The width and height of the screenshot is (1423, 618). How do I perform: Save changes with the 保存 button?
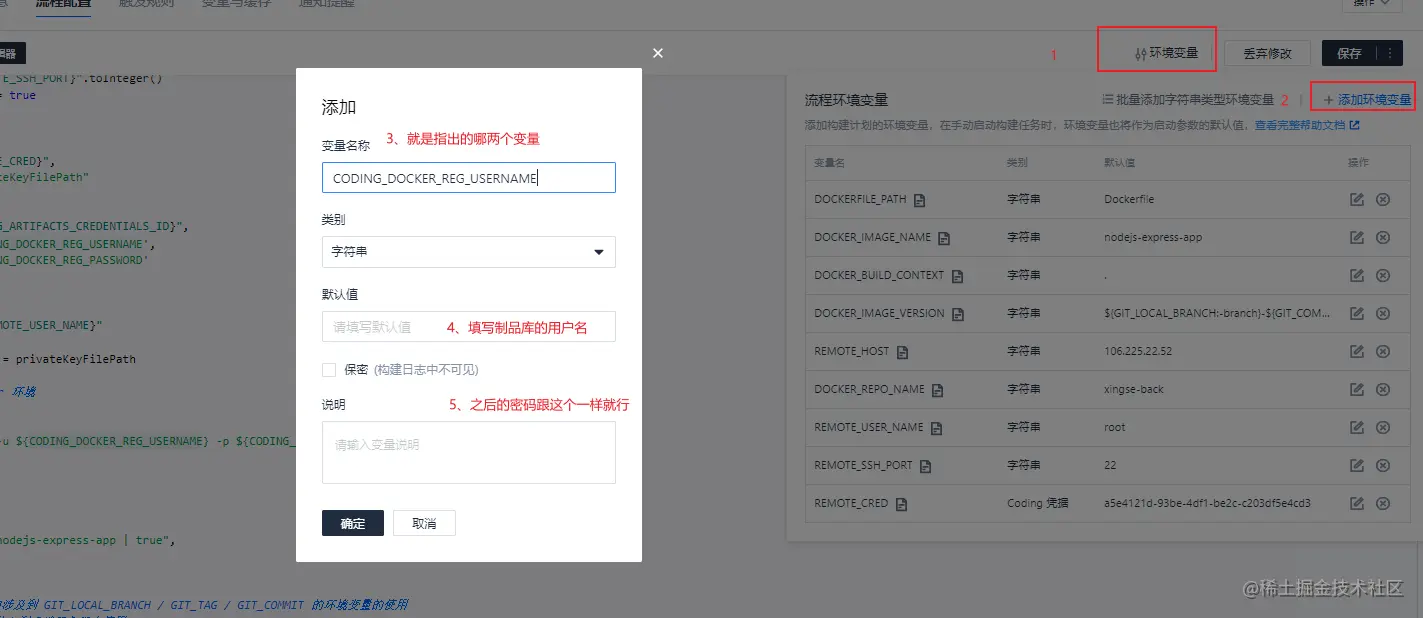[1349, 53]
